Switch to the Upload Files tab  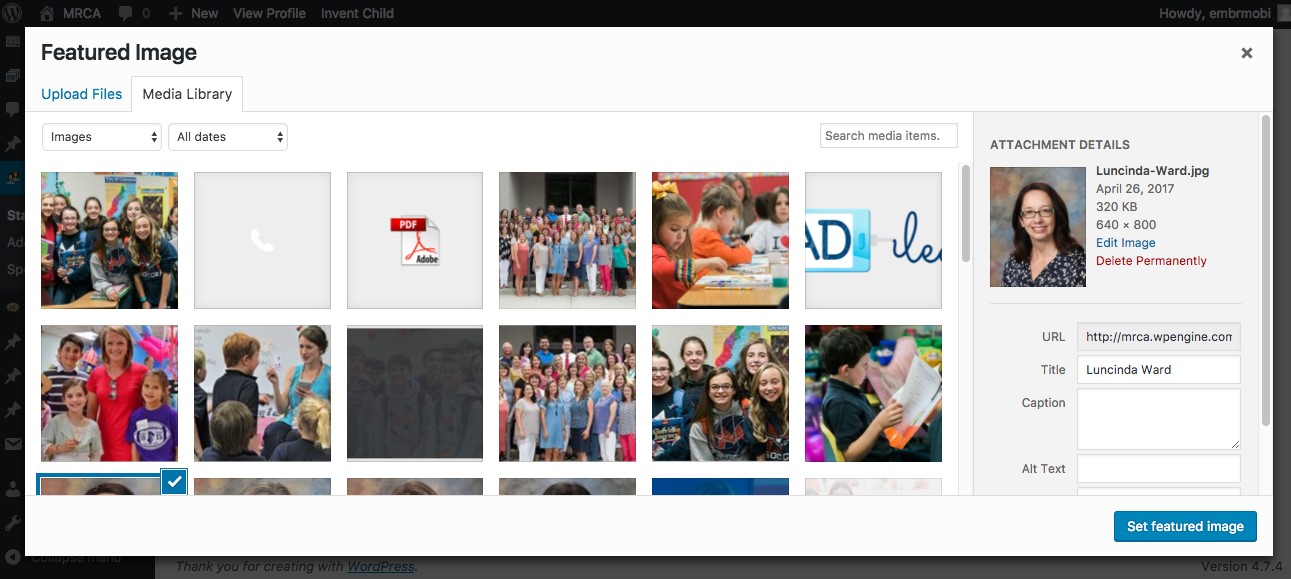tap(82, 94)
